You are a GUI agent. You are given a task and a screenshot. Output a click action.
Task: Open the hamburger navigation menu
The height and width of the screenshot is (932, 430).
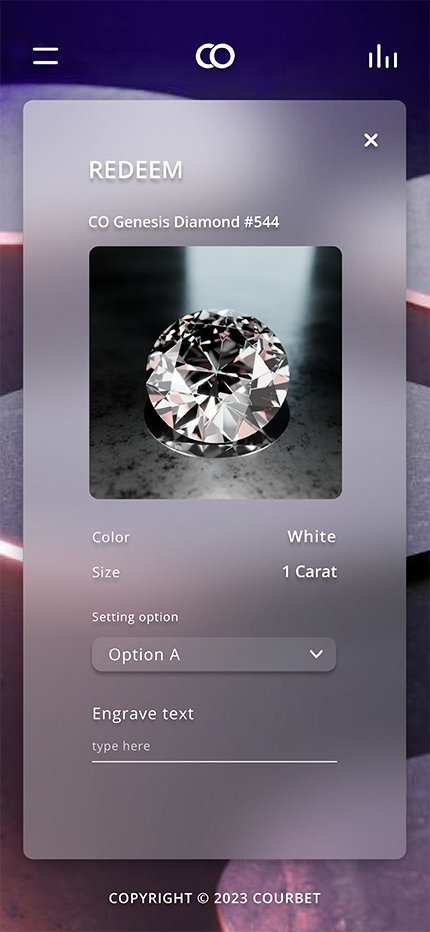(x=45, y=56)
